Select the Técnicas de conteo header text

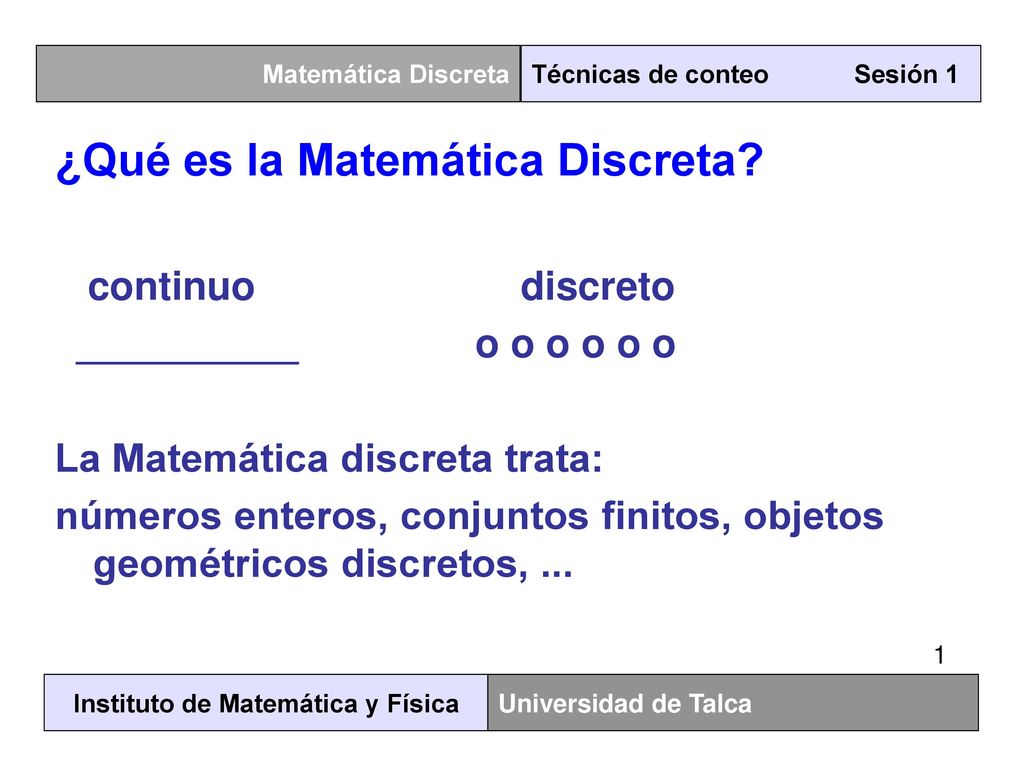pyautogui.click(x=650, y=74)
